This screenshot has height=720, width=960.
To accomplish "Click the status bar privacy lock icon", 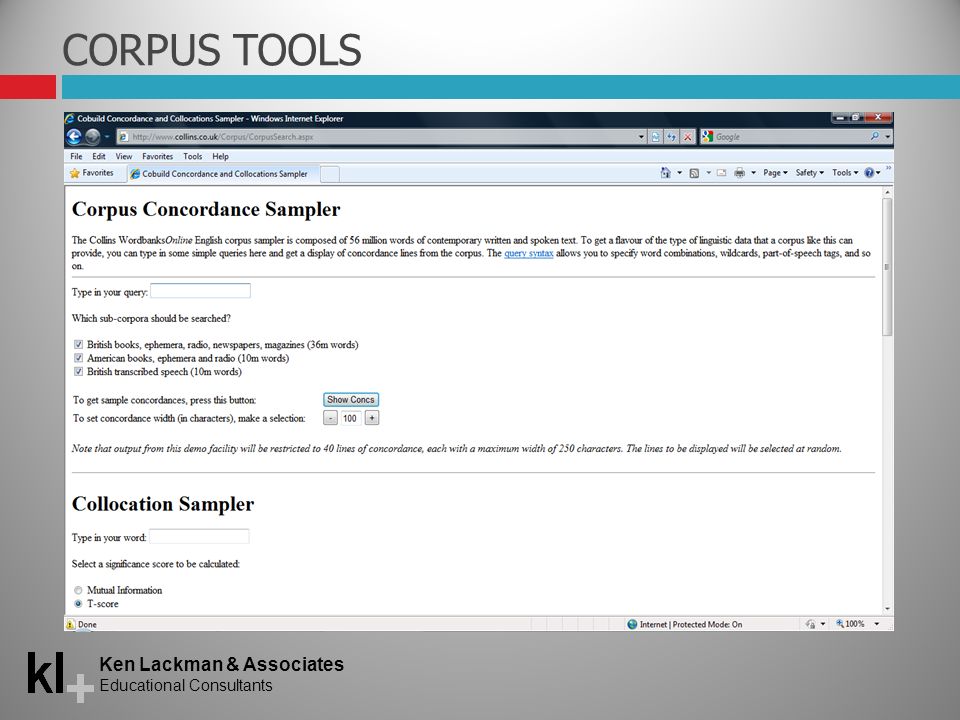I will click(810, 624).
